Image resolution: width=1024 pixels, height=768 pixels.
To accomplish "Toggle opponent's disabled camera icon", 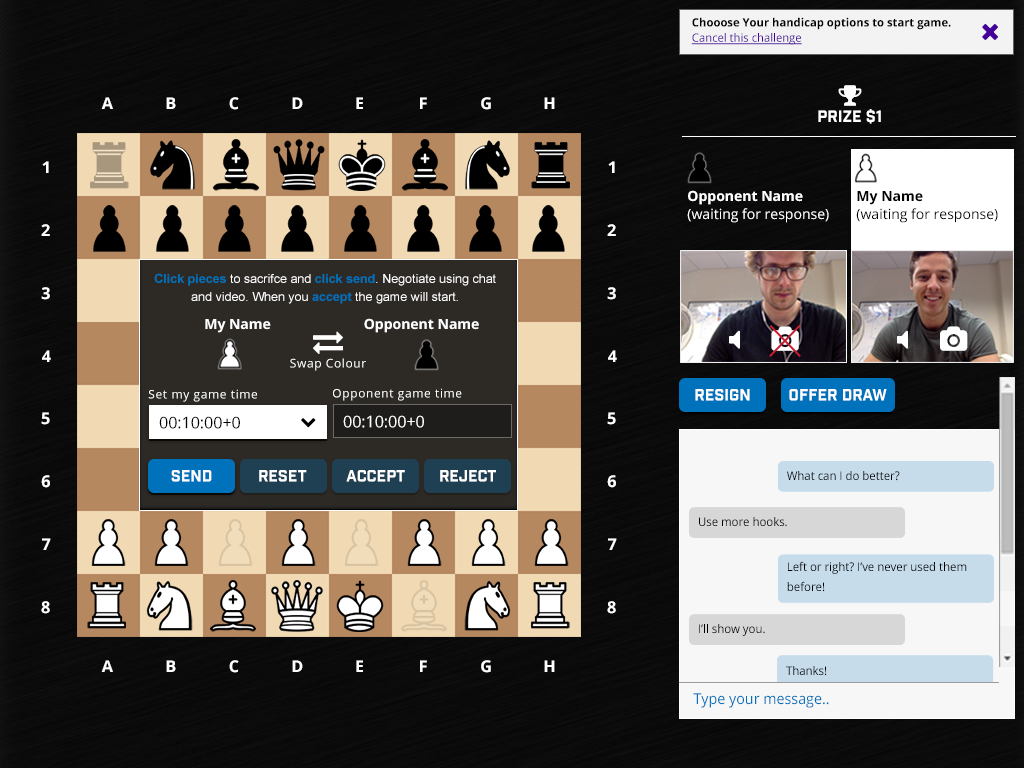I will coord(784,341).
